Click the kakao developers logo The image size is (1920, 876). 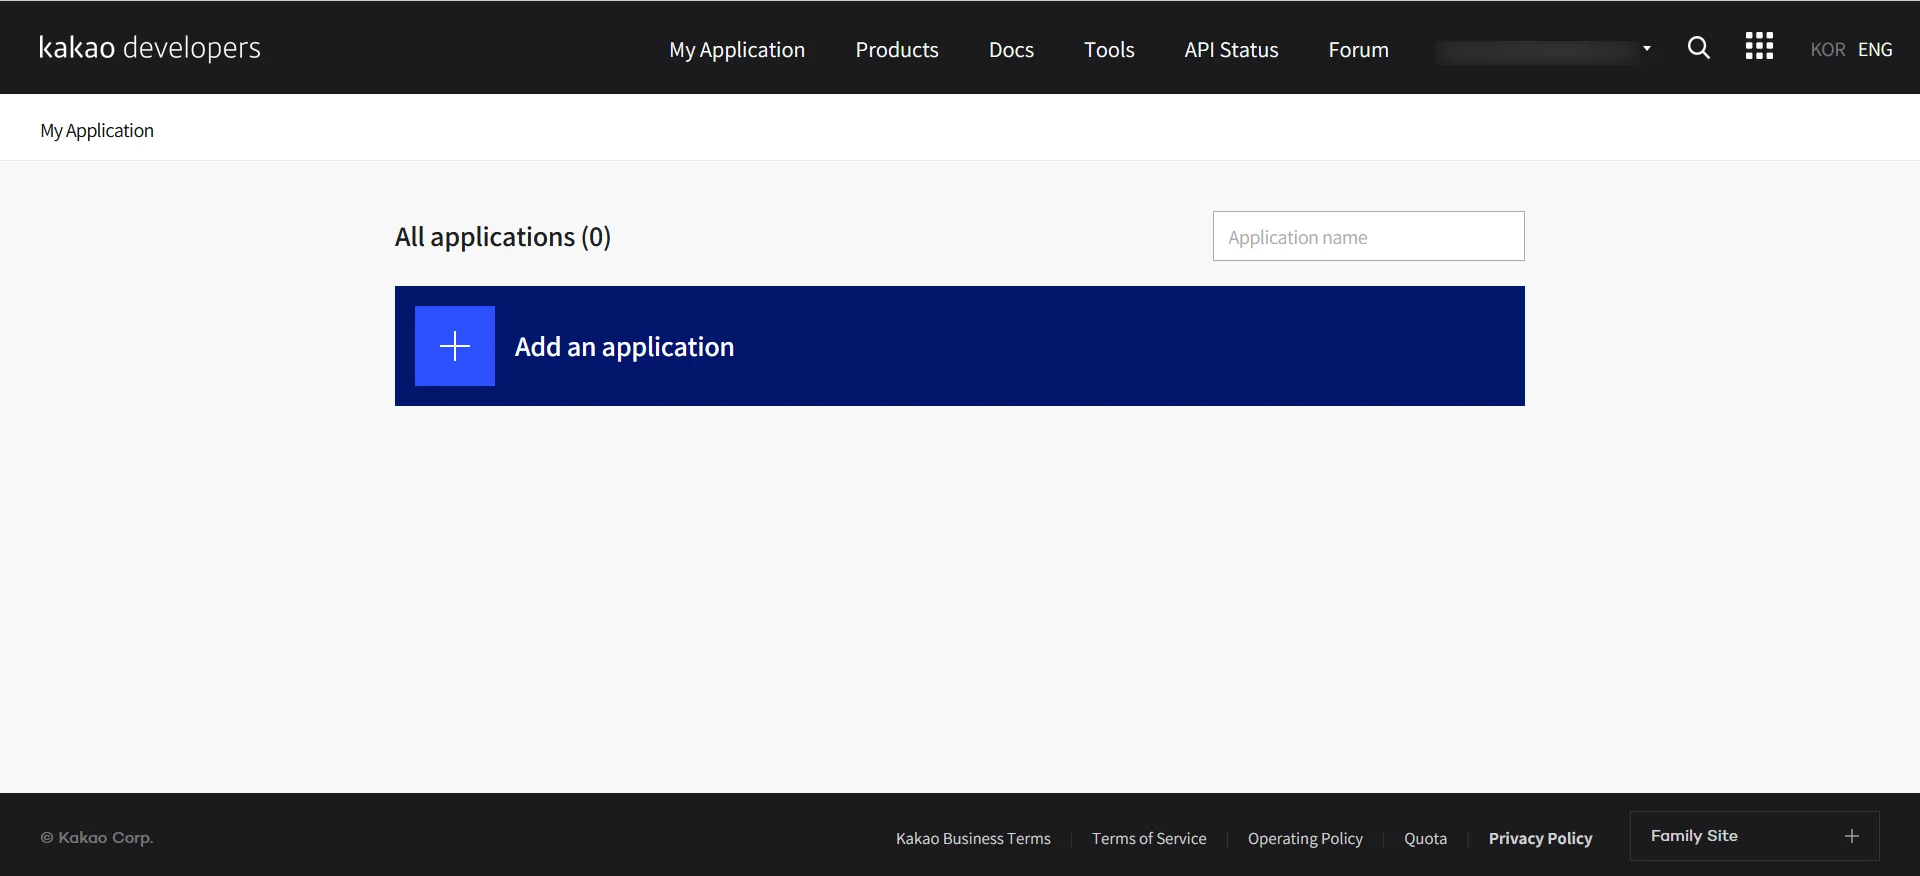pyautogui.click(x=150, y=48)
